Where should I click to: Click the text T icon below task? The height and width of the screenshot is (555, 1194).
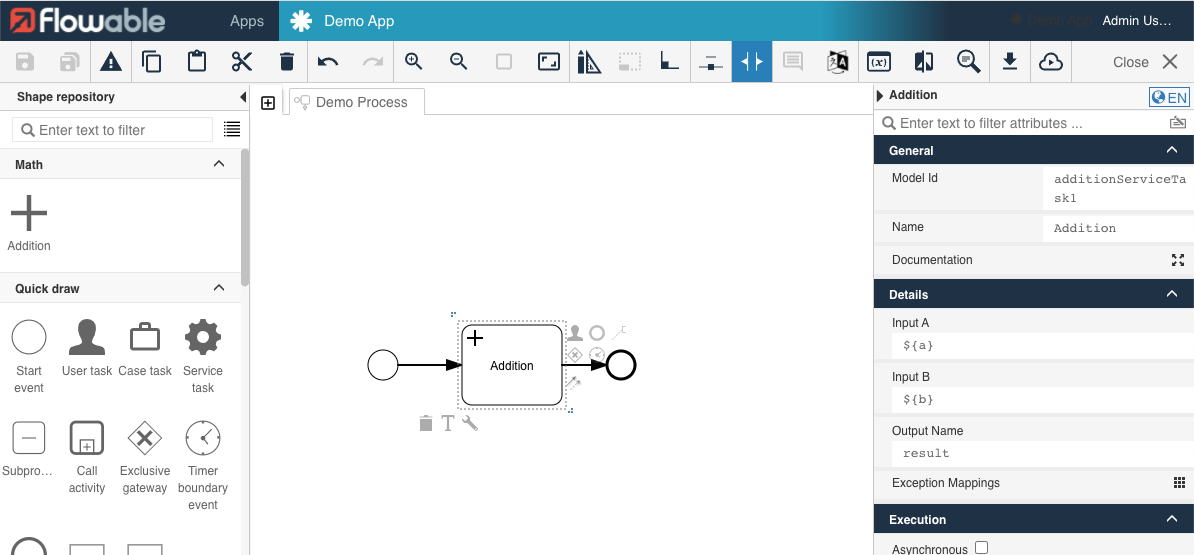point(448,423)
